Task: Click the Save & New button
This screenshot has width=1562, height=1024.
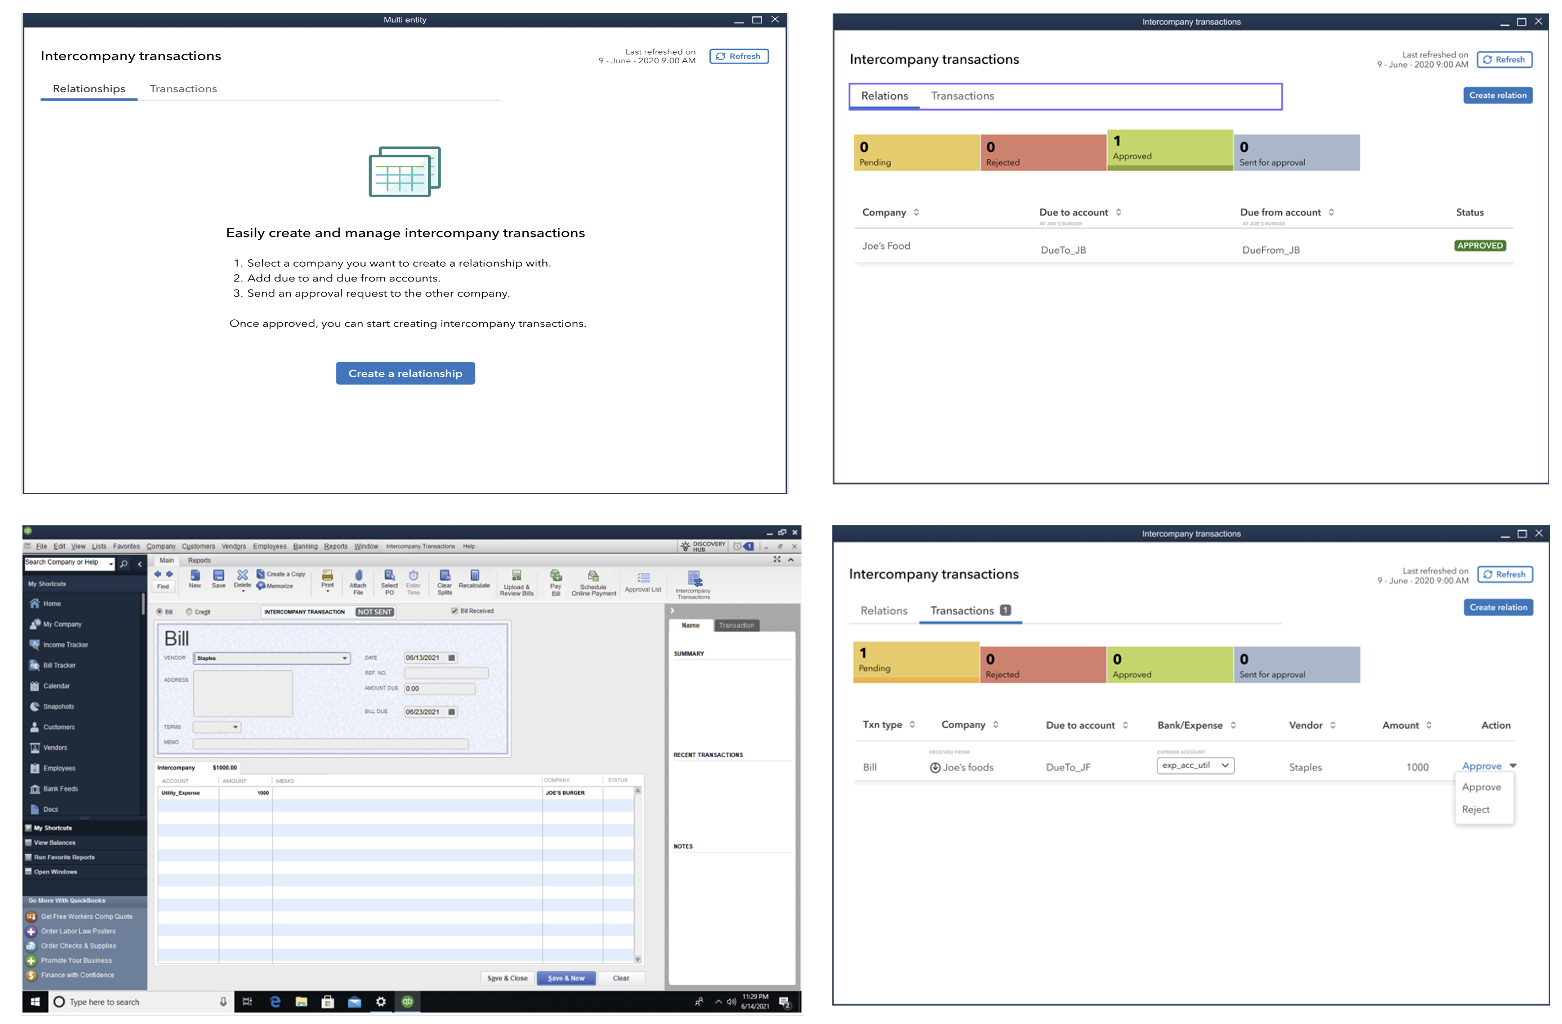Action: click(x=566, y=978)
